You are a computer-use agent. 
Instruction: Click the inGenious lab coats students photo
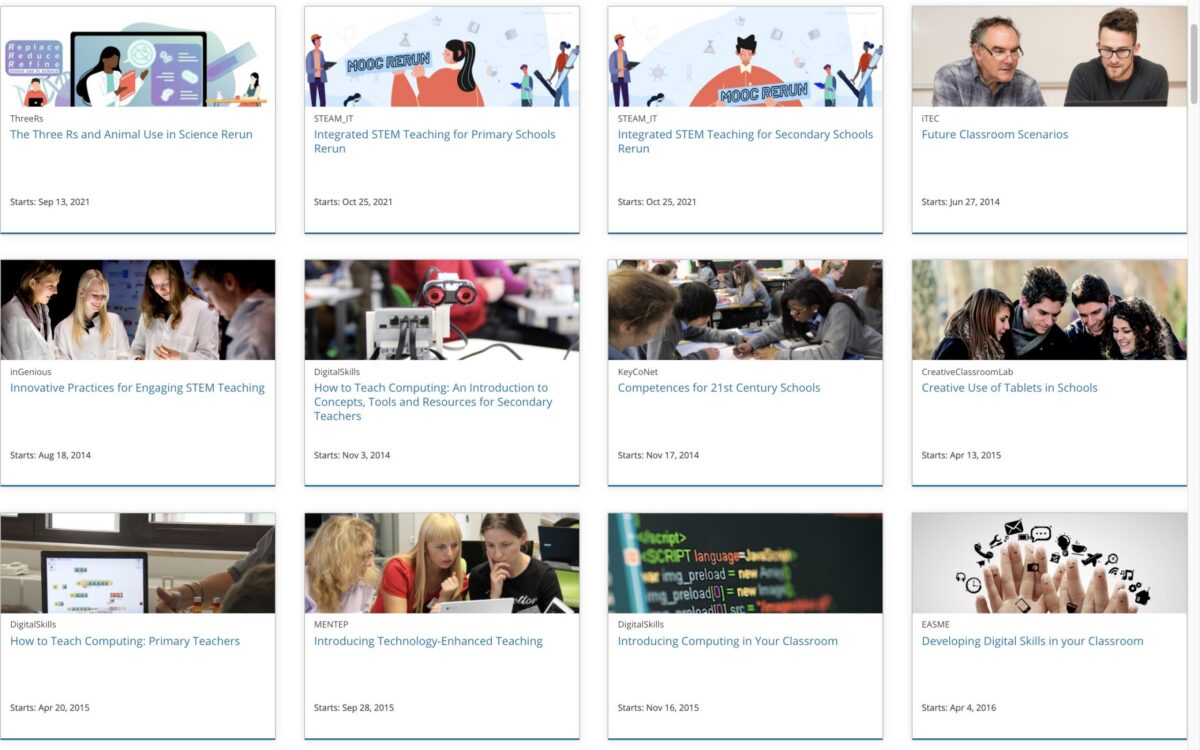[x=138, y=310]
